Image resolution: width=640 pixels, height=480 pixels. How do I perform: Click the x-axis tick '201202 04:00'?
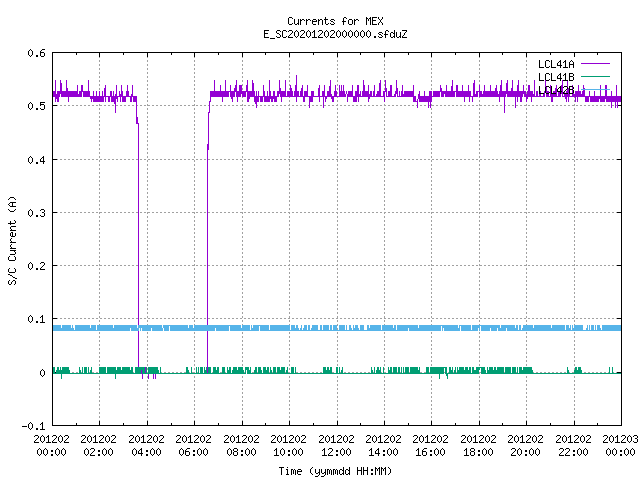pos(146,445)
